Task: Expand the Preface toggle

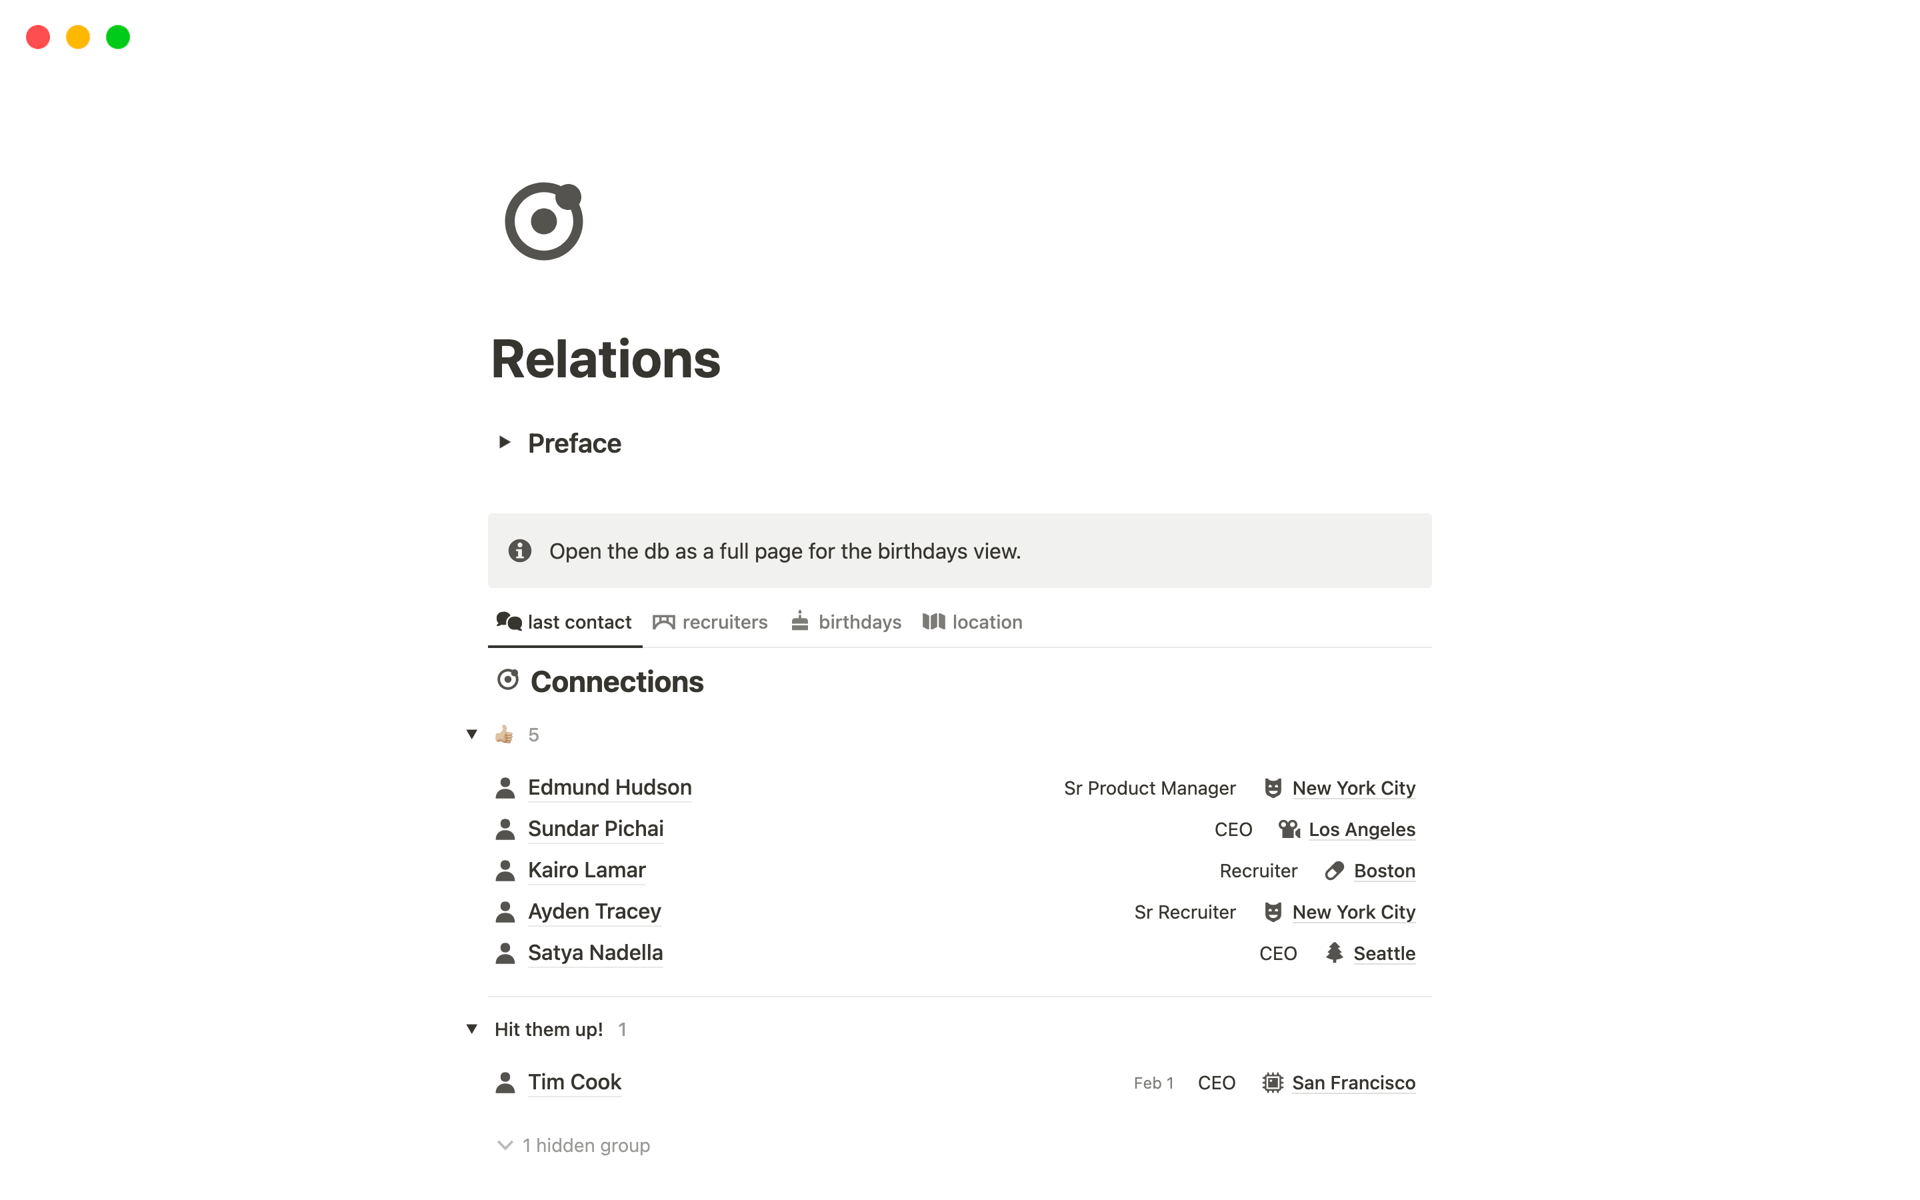Action: click(505, 442)
